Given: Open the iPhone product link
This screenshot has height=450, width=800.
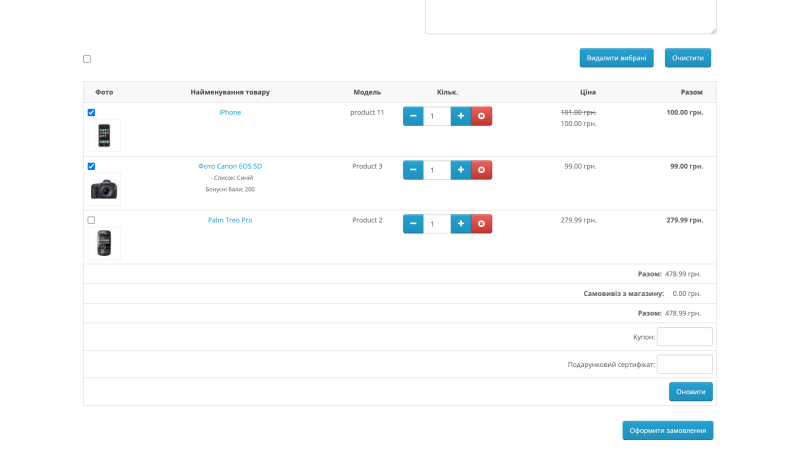Looking at the screenshot, I should (230, 112).
